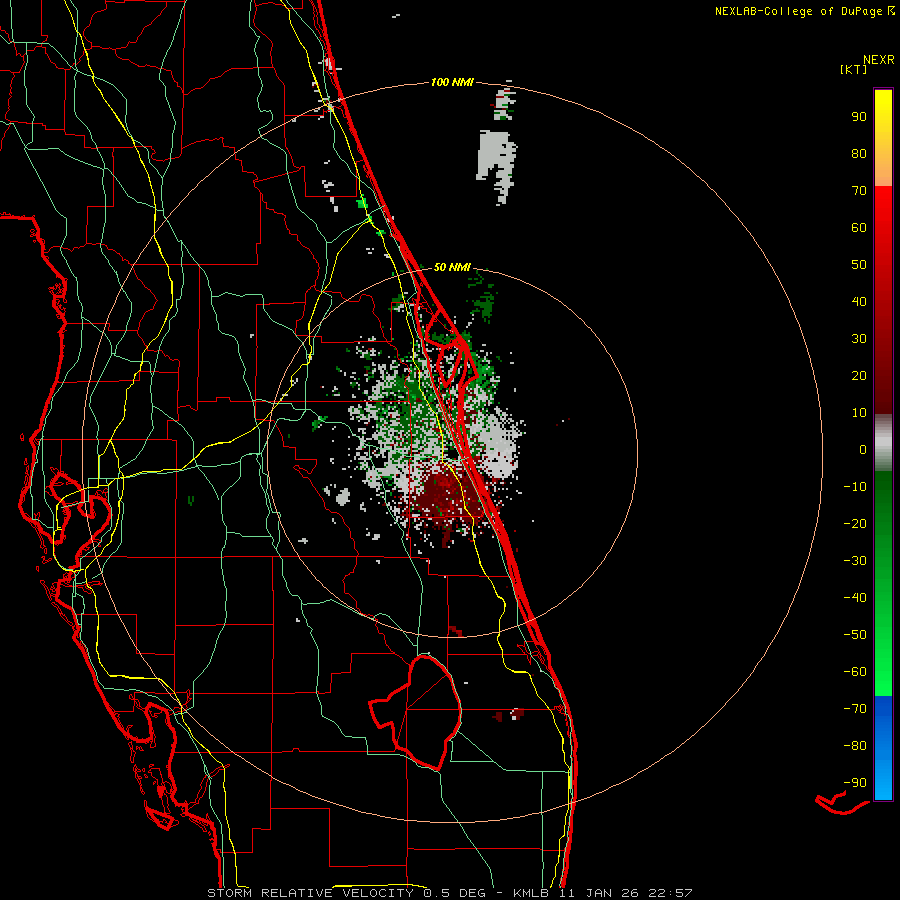Image resolution: width=900 pixels, height=900 pixels.
Task: Click the -40 scale value
Action: coord(855,598)
